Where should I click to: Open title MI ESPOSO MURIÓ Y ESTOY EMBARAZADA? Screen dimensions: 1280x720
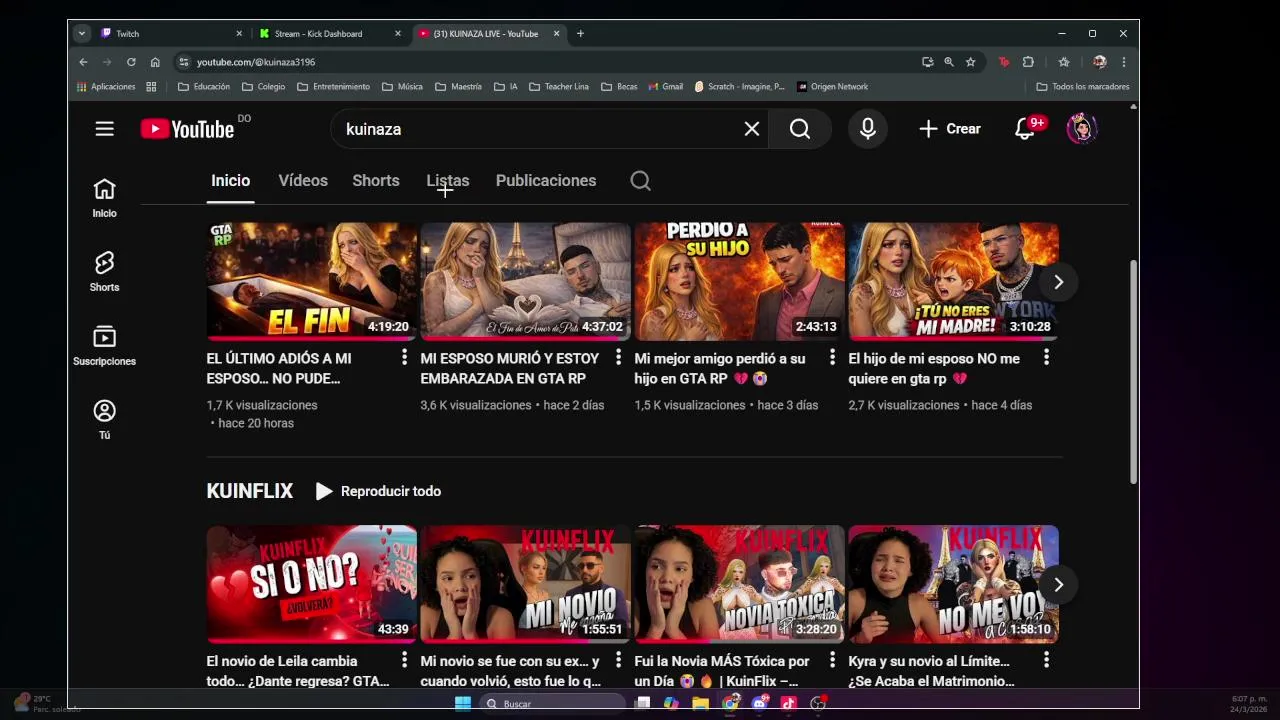(x=510, y=368)
